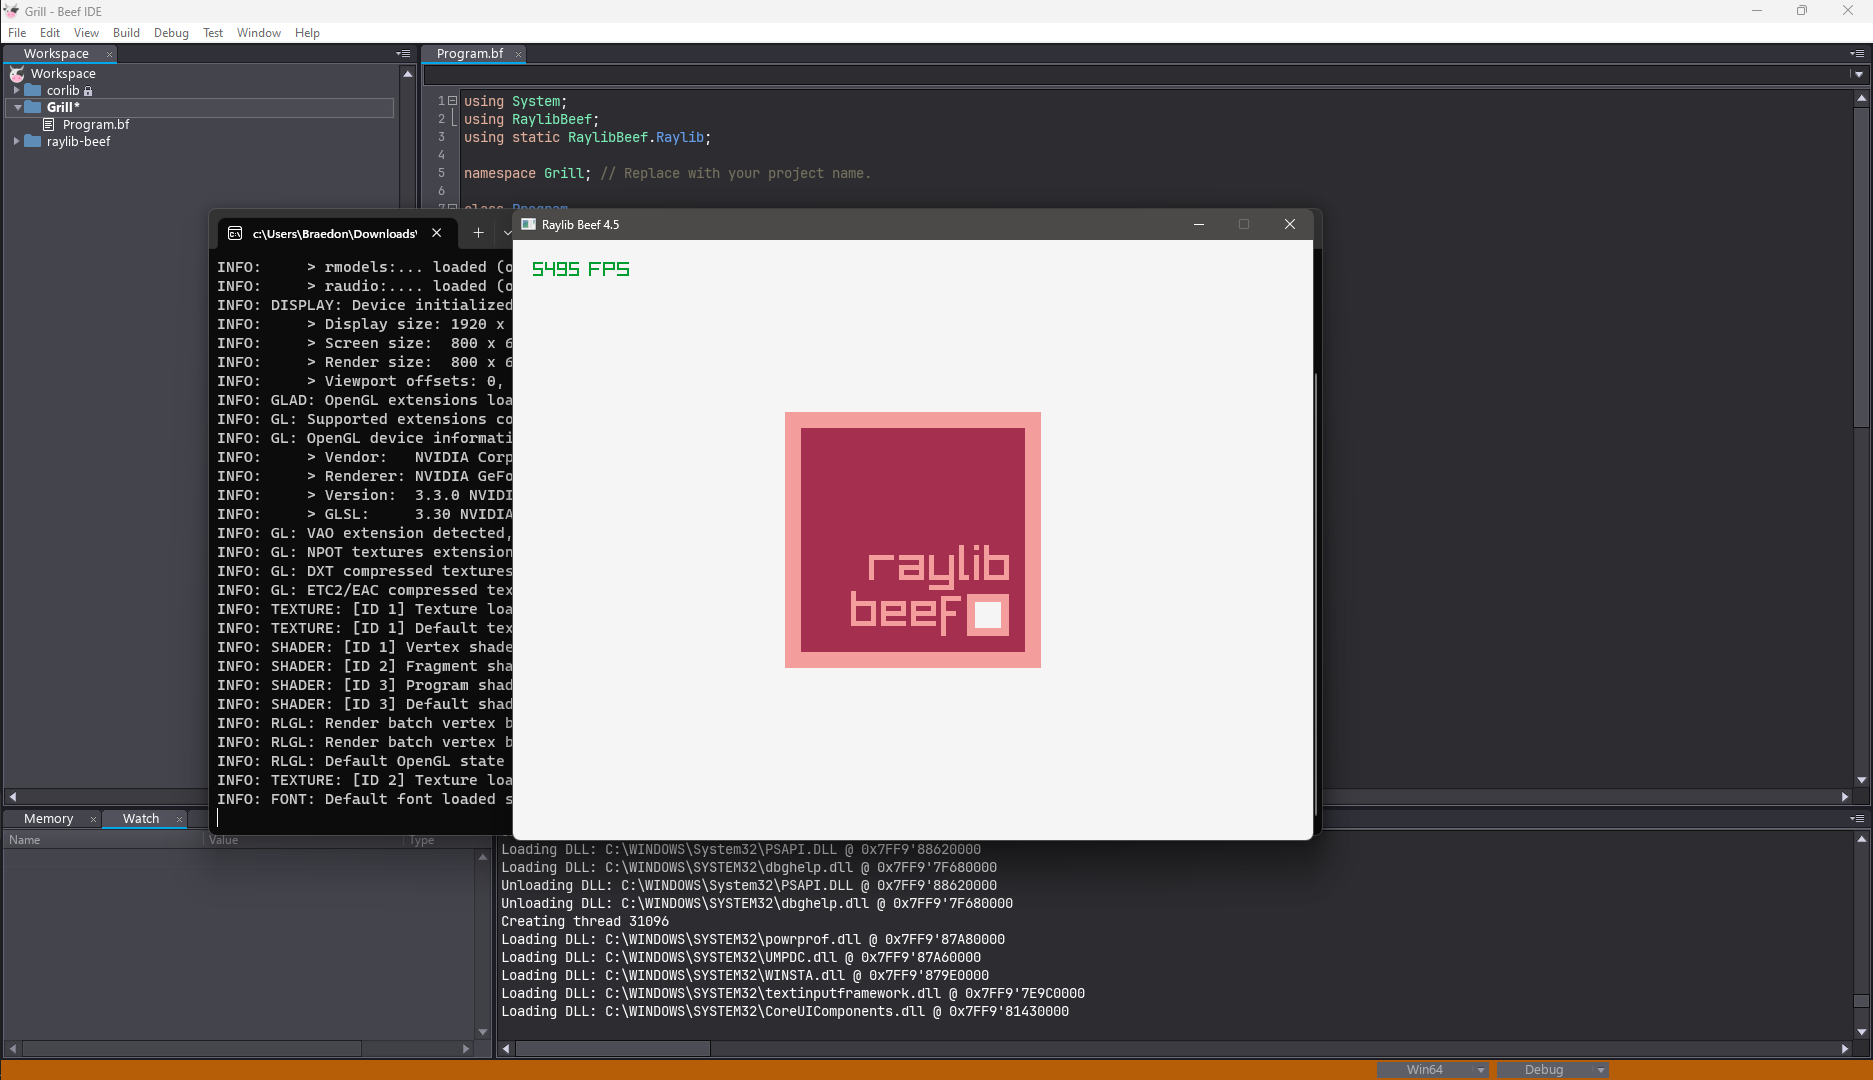Open the File menu

[x=17, y=33]
